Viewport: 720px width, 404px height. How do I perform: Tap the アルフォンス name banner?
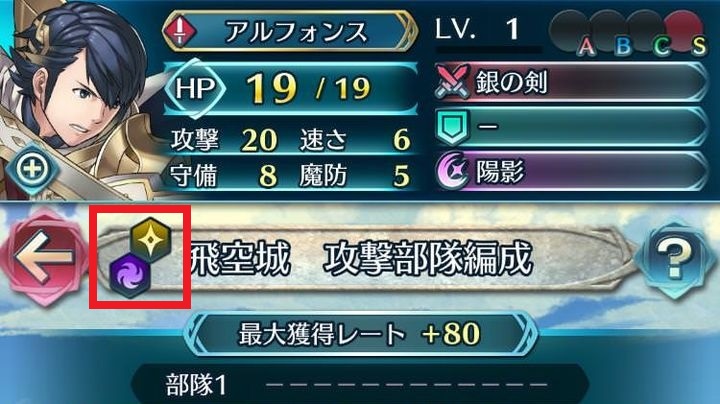click(290, 31)
